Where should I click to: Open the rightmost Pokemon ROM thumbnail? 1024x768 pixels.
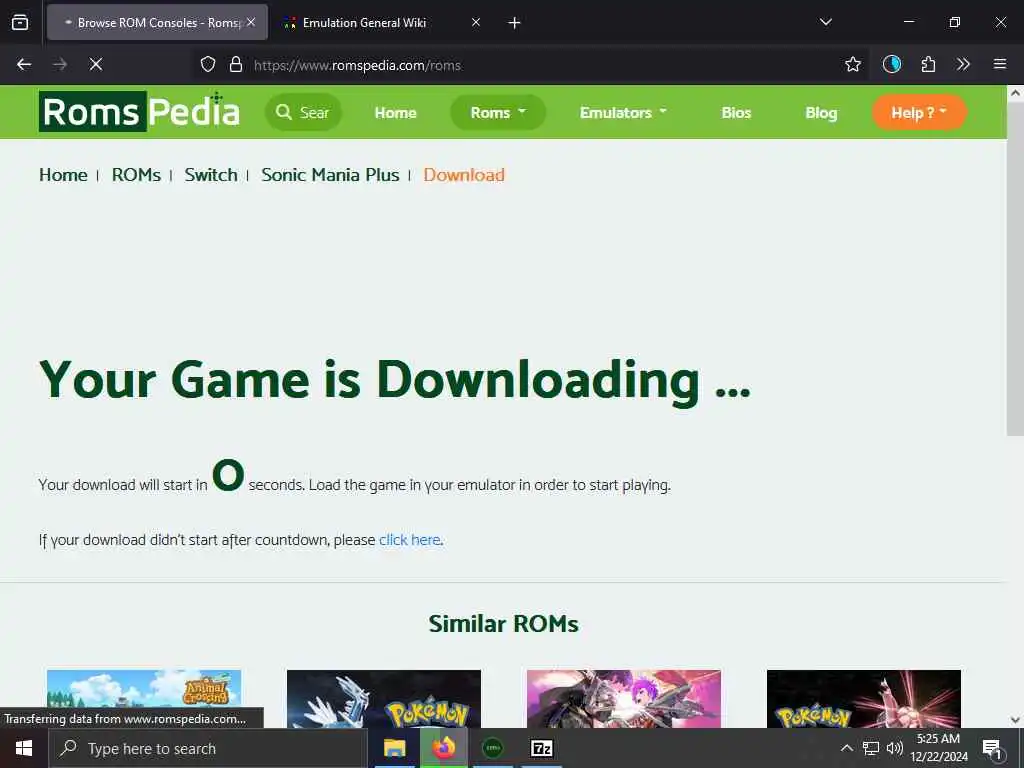point(863,698)
